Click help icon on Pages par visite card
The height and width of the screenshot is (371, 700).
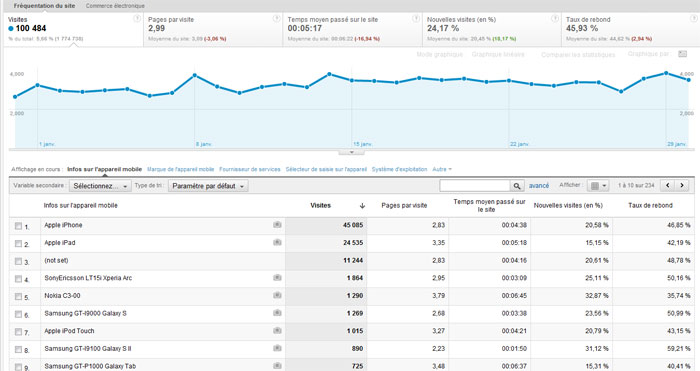(x=276, y=19)
